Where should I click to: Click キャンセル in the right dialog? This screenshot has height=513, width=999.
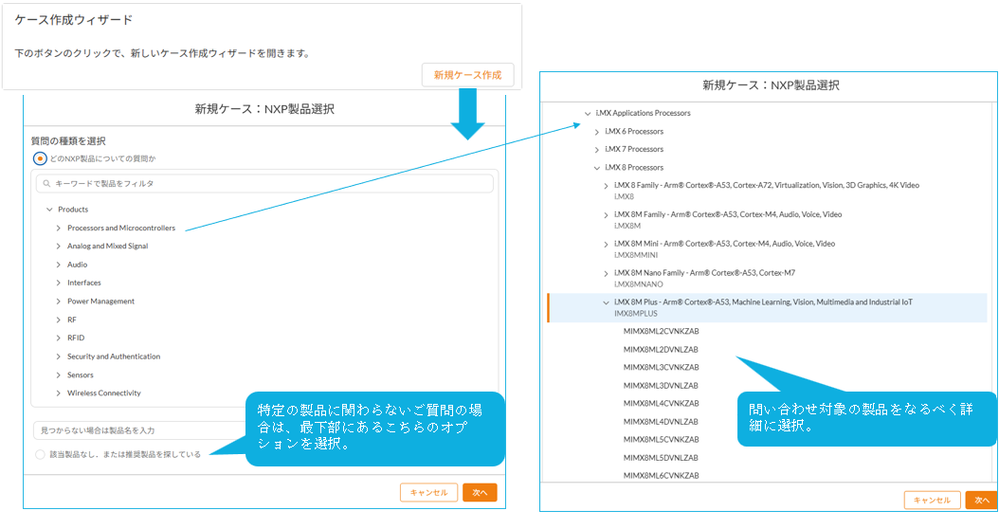(932, 500)
